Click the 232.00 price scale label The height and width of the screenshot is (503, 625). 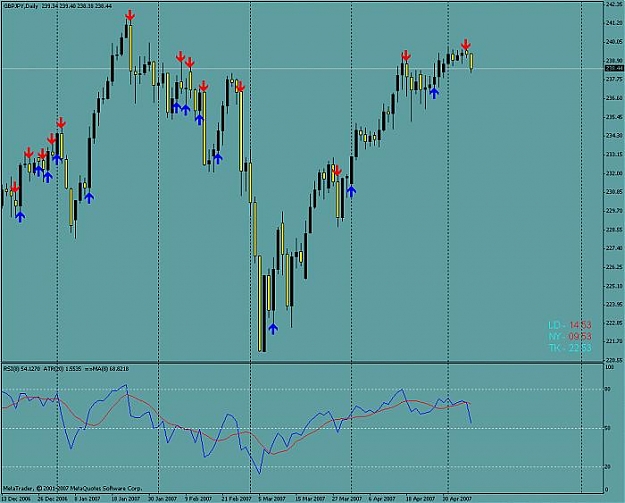point(614,173)
